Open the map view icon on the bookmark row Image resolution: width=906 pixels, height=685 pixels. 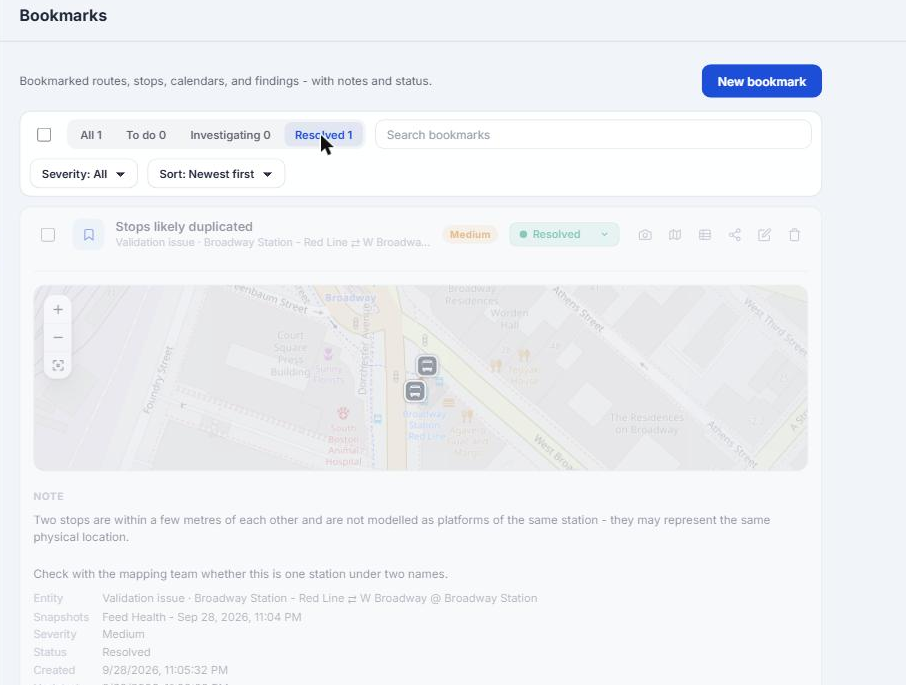[675, 235]
